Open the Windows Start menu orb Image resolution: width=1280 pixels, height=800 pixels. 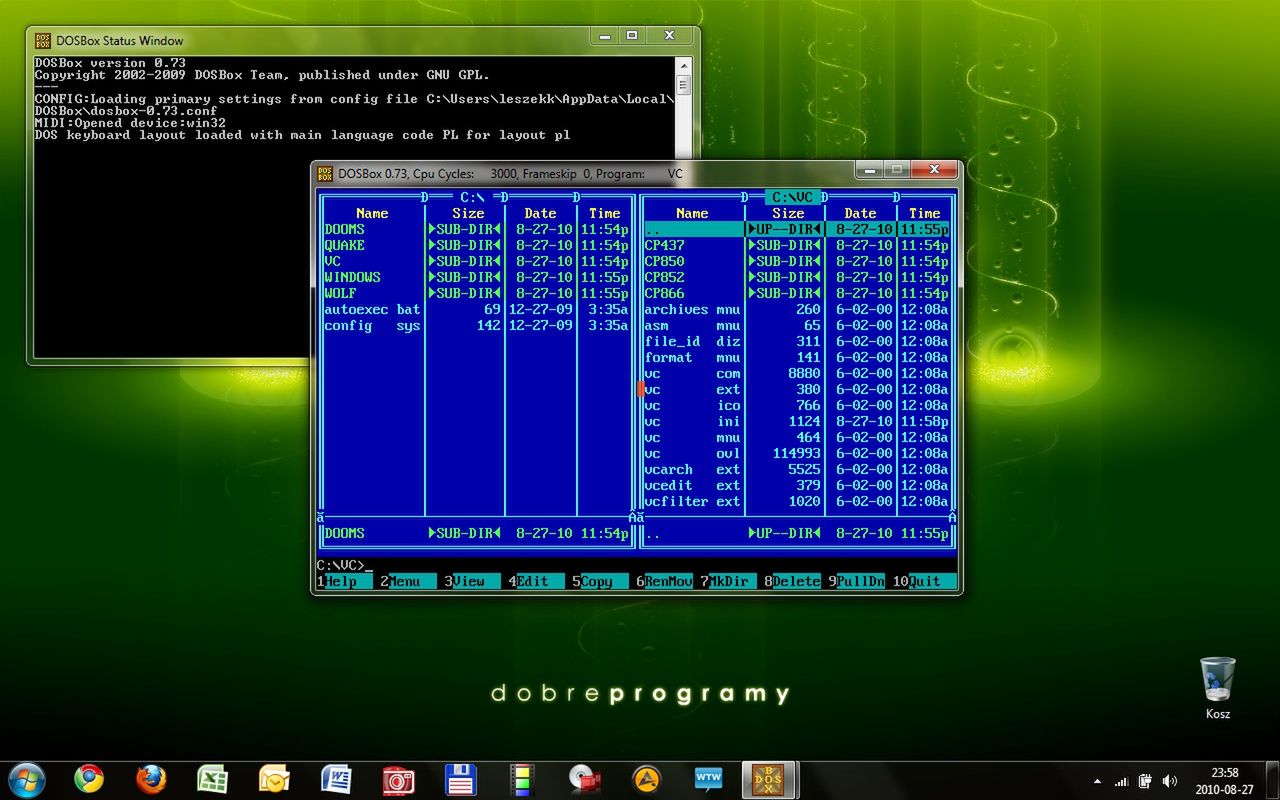(x=26, y=779)
